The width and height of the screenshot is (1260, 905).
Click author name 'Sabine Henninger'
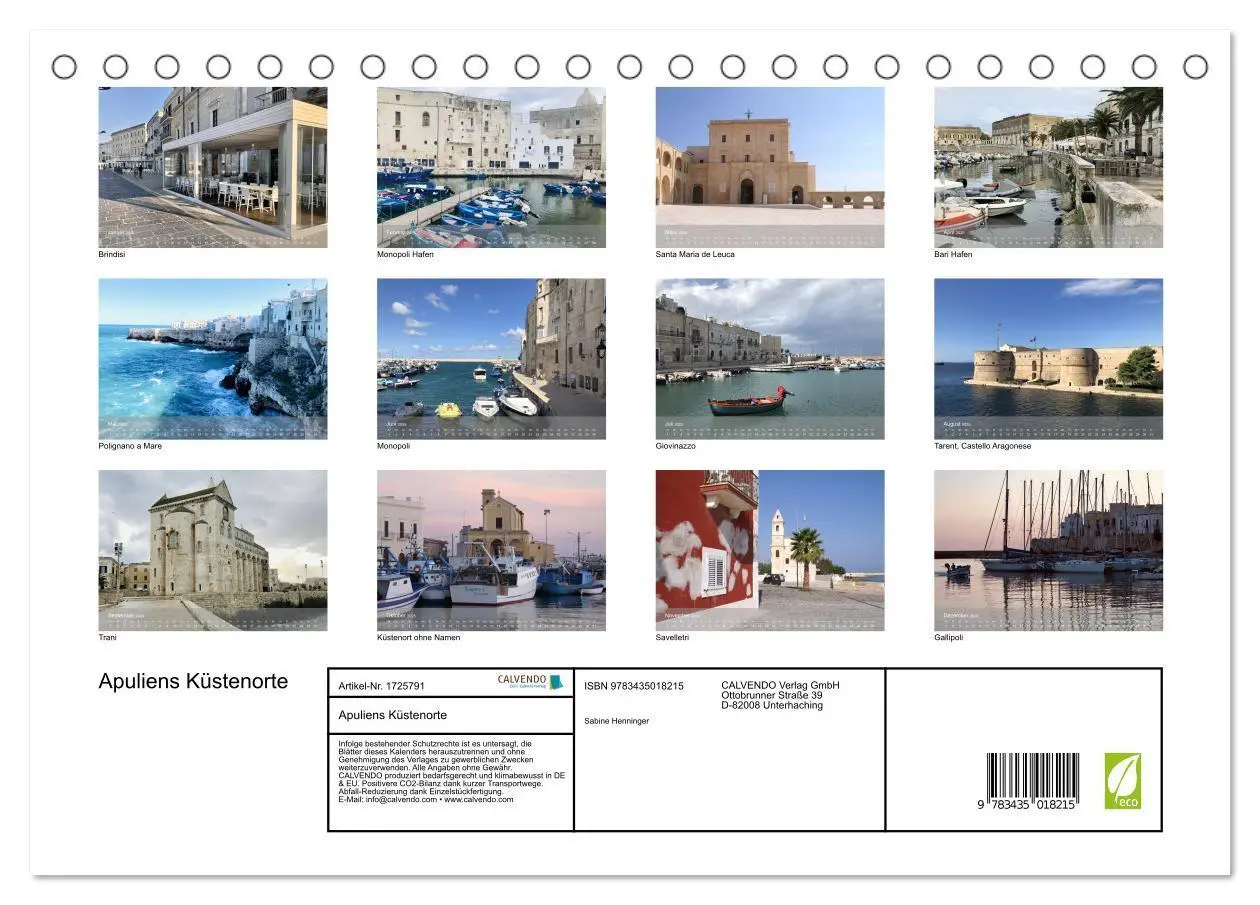[x=616, y=721]
